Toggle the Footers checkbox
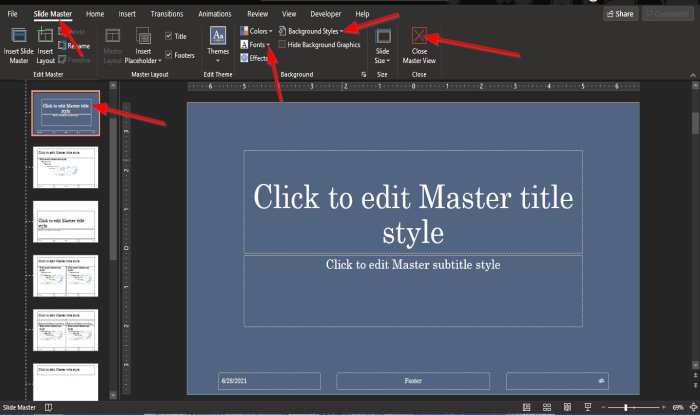This screenshot has height=415, width=700. 169,54
